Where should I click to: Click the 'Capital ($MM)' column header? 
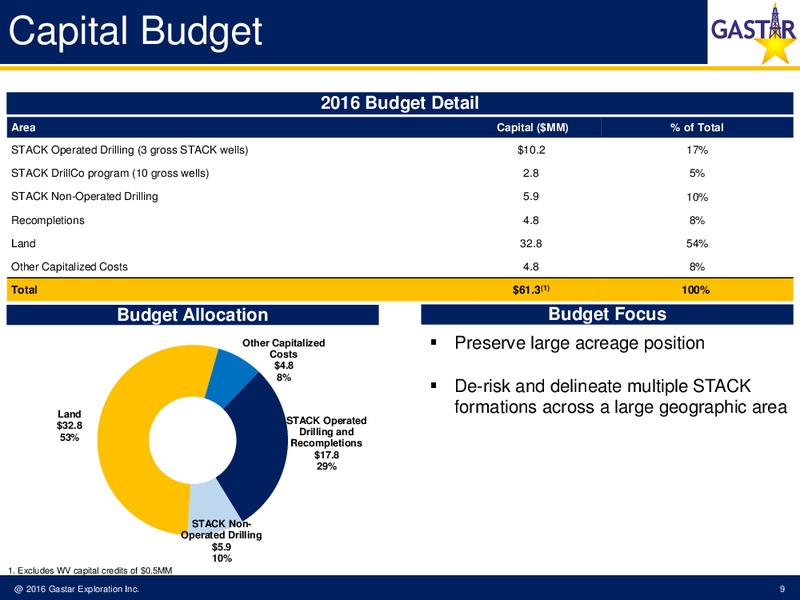(x=532, y=128)
